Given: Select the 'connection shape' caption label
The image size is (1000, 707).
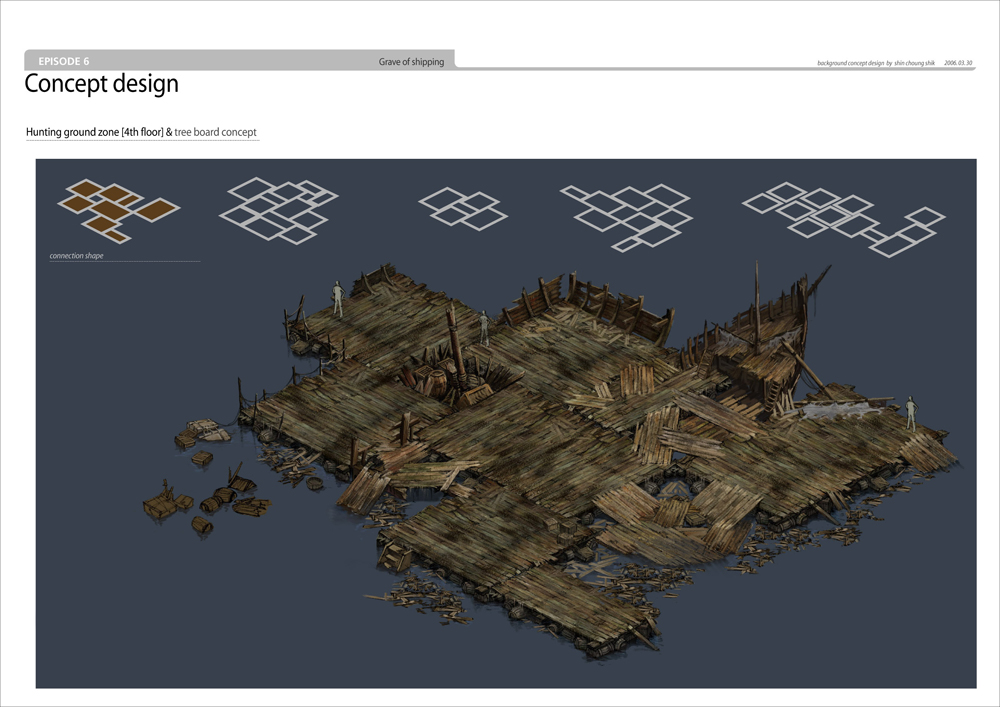Looking at the screenshot, I should 76,256.
